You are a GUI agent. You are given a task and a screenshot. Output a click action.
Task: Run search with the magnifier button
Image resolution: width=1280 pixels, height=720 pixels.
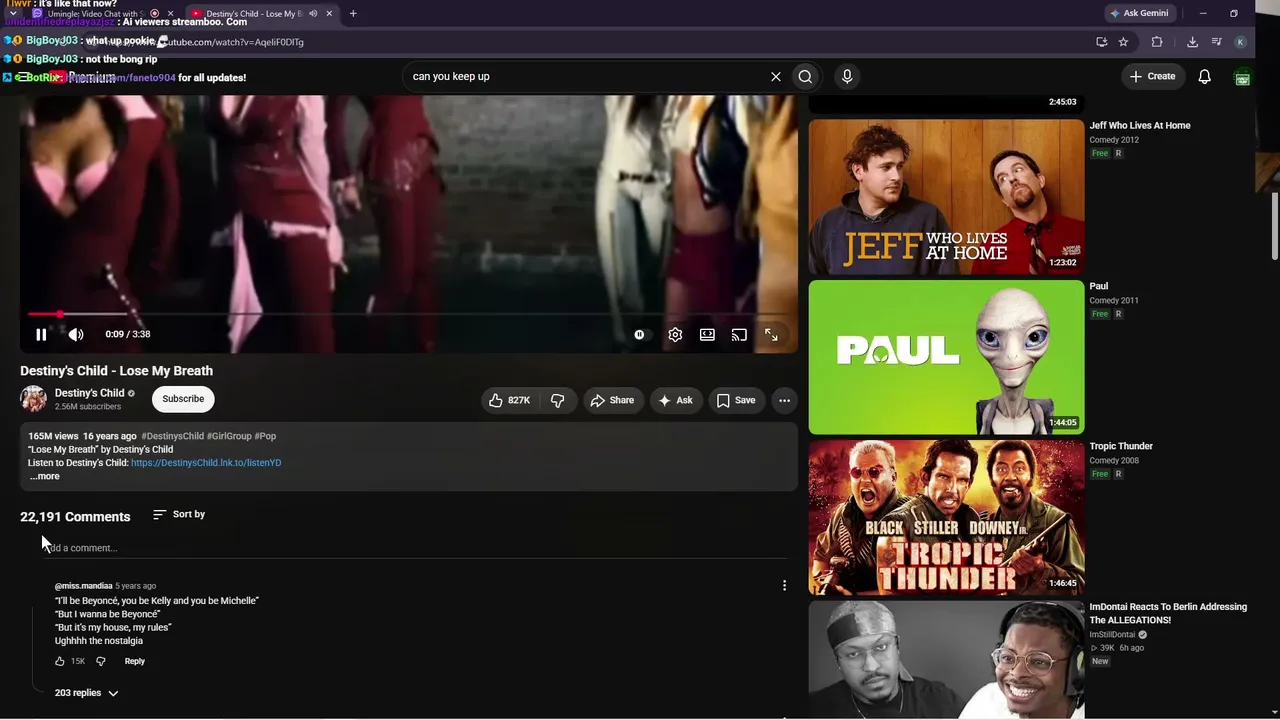(805, 76)
